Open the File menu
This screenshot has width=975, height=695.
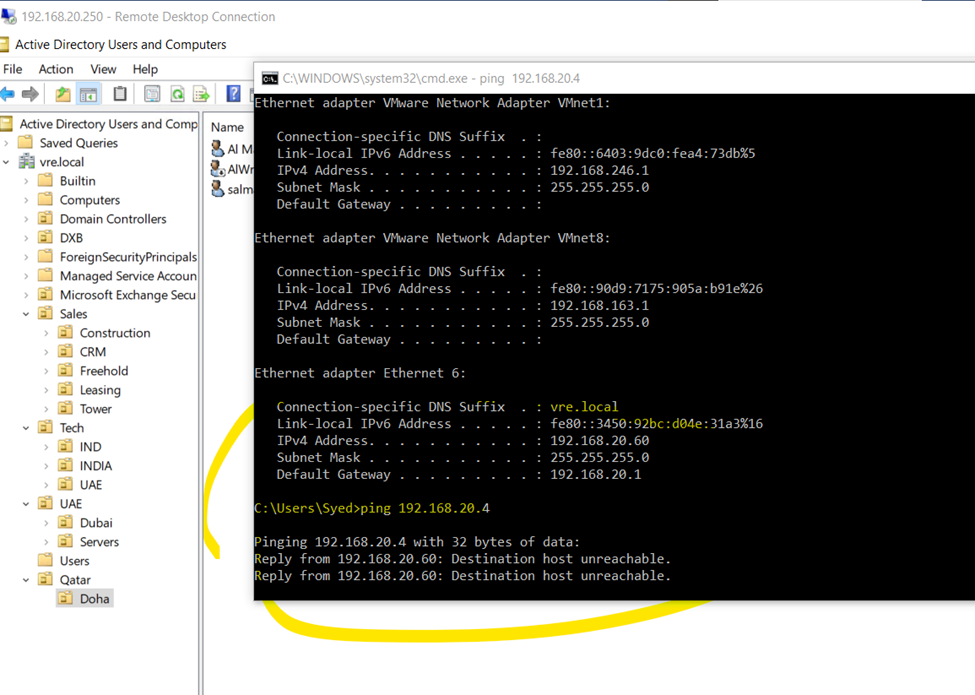(13, 69)
